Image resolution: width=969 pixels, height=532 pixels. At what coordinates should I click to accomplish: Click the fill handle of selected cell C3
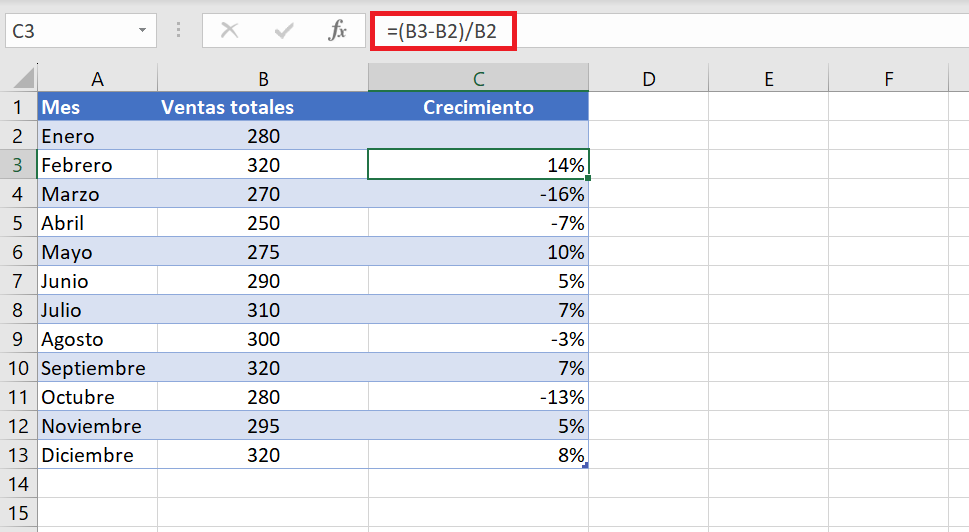[588, 178]
